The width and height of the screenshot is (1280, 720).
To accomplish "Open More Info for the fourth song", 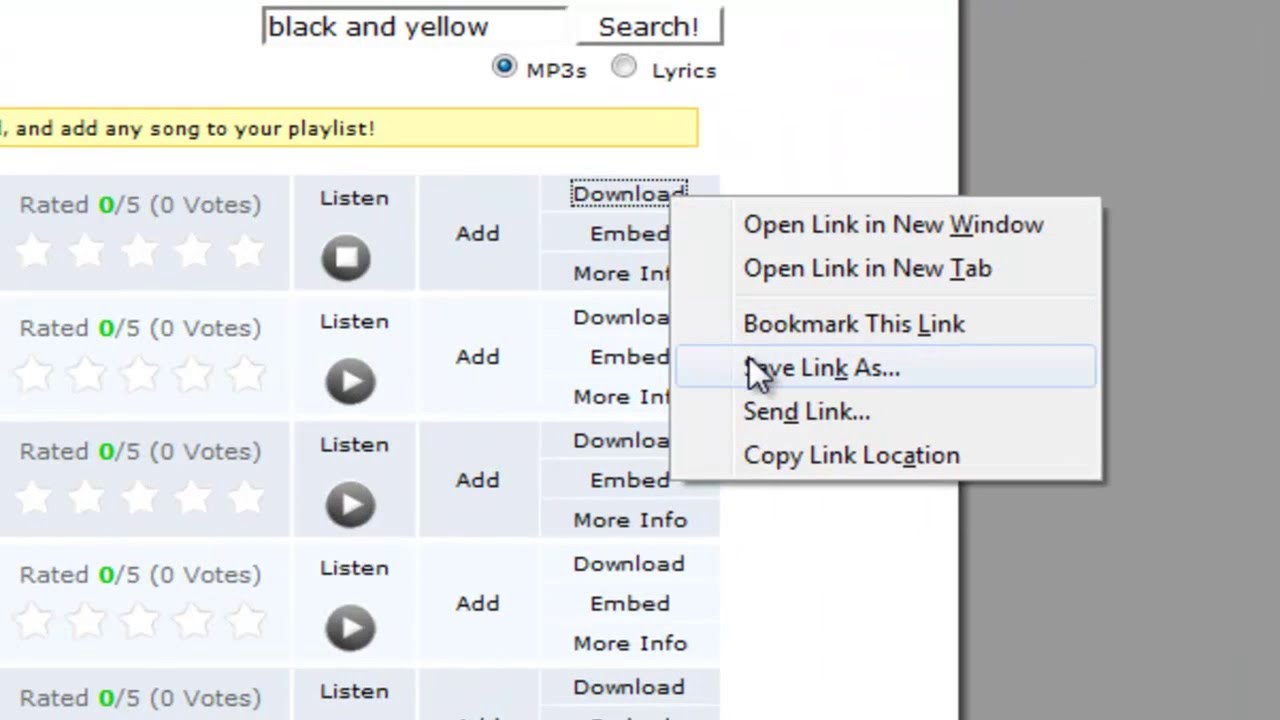I will pyautogui.click(x=630, y=643).
